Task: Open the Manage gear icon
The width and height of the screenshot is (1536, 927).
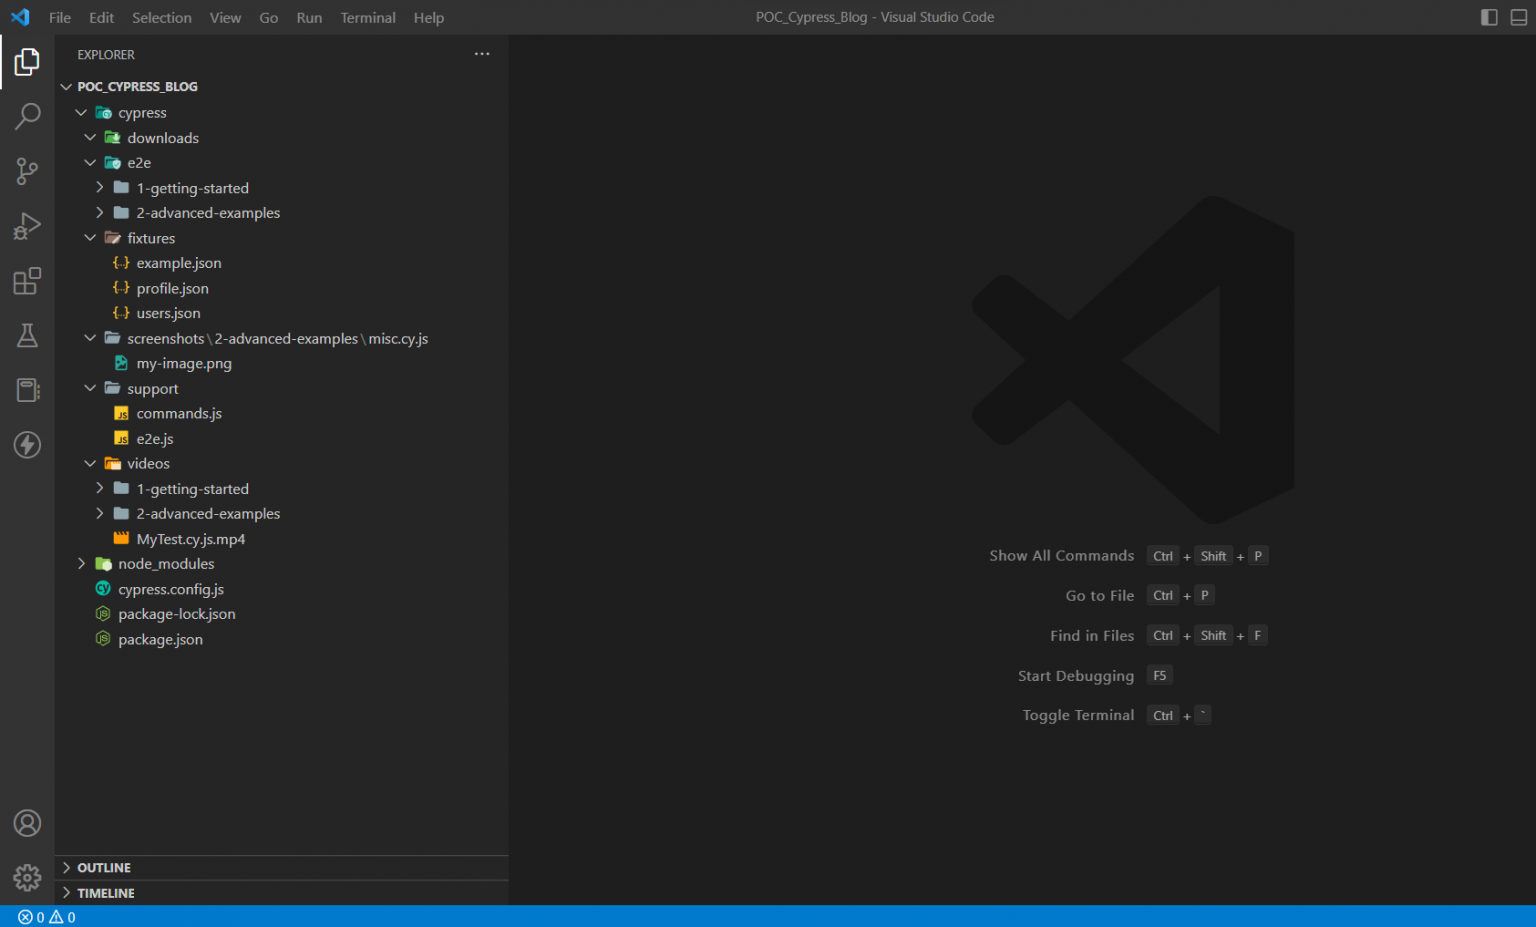Action: pyautogui.click(x=27, y=877)
